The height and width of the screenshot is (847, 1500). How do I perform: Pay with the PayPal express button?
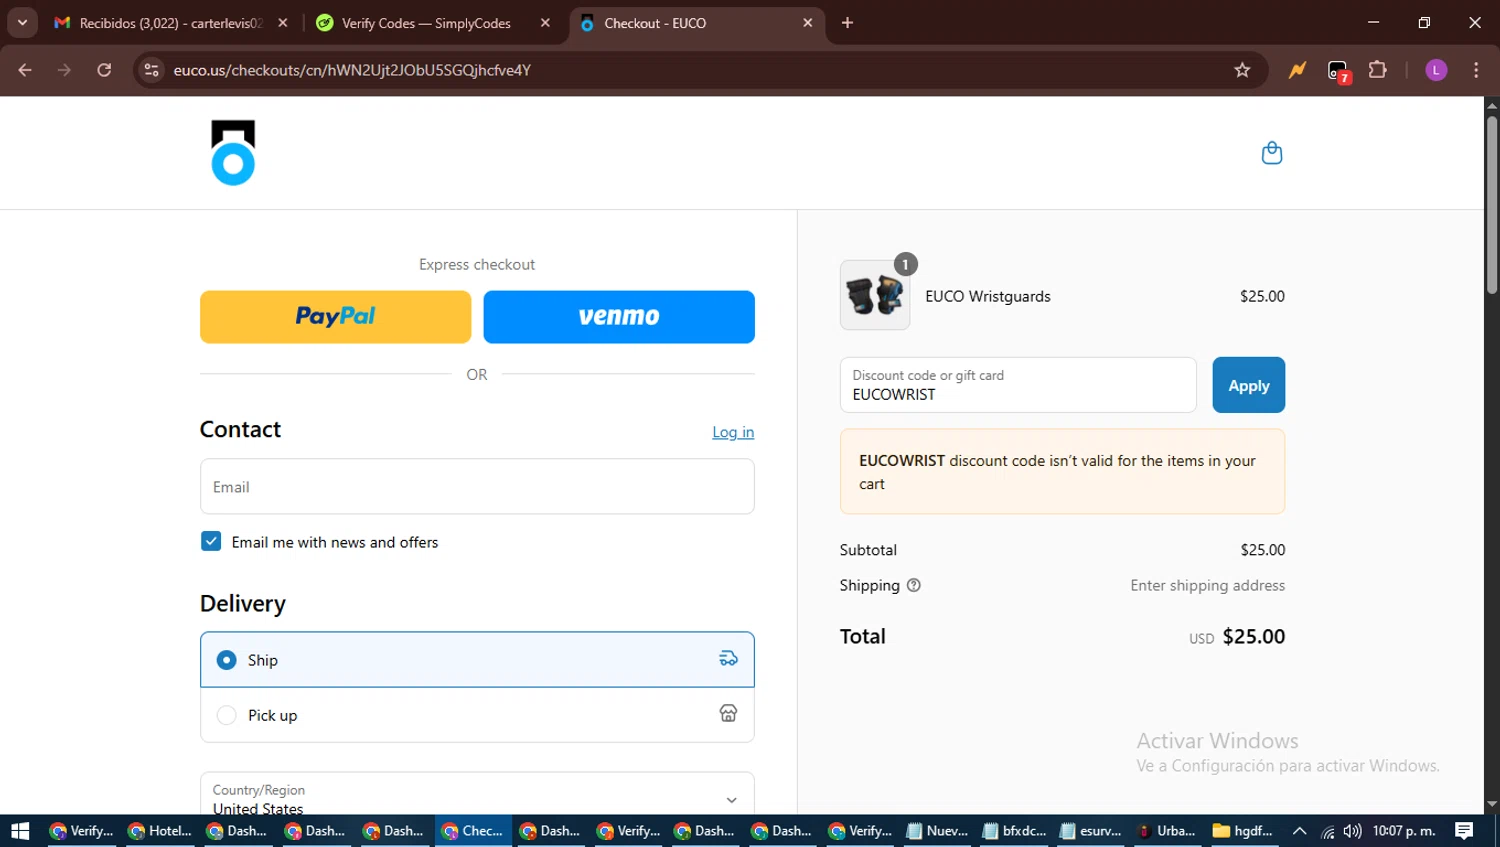tap(335, 317)
